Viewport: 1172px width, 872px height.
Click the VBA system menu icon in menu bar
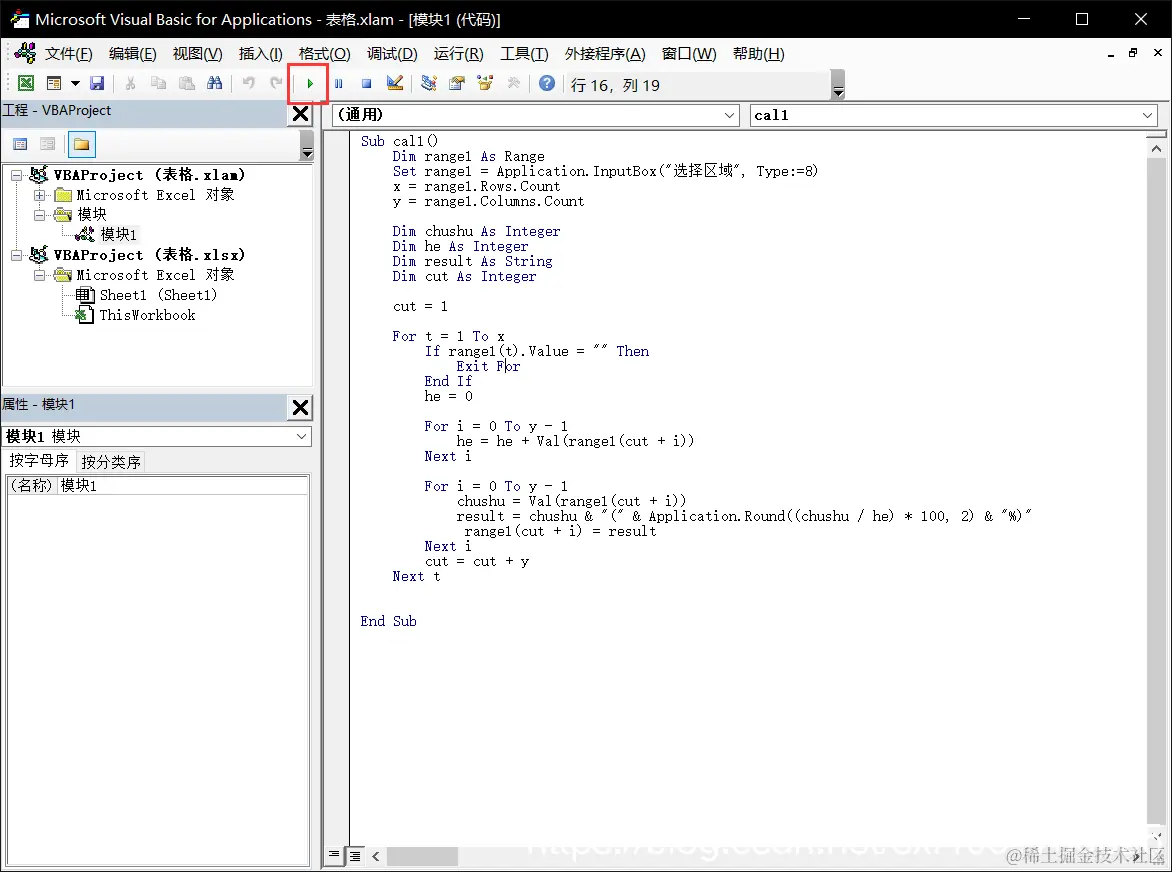24,53
